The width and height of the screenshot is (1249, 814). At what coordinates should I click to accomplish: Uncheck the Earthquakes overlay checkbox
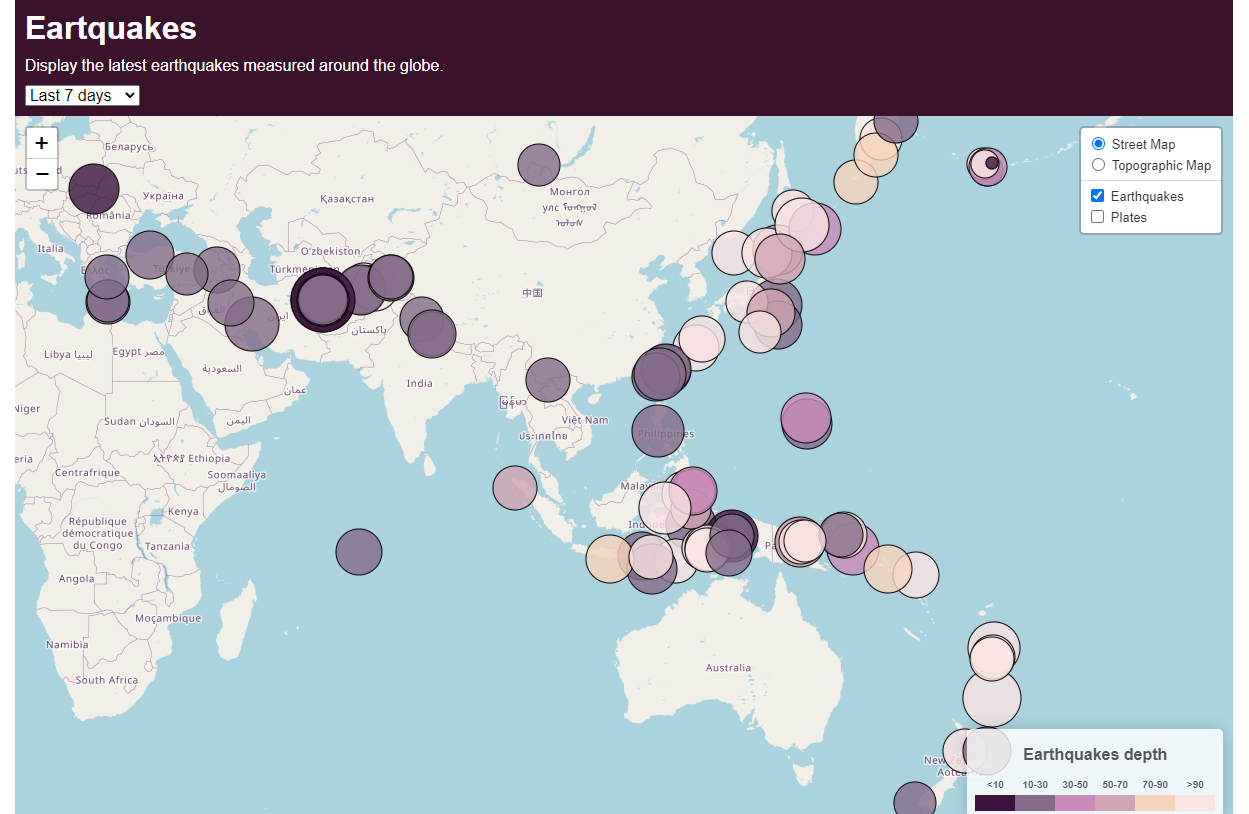click(1098, 196)
